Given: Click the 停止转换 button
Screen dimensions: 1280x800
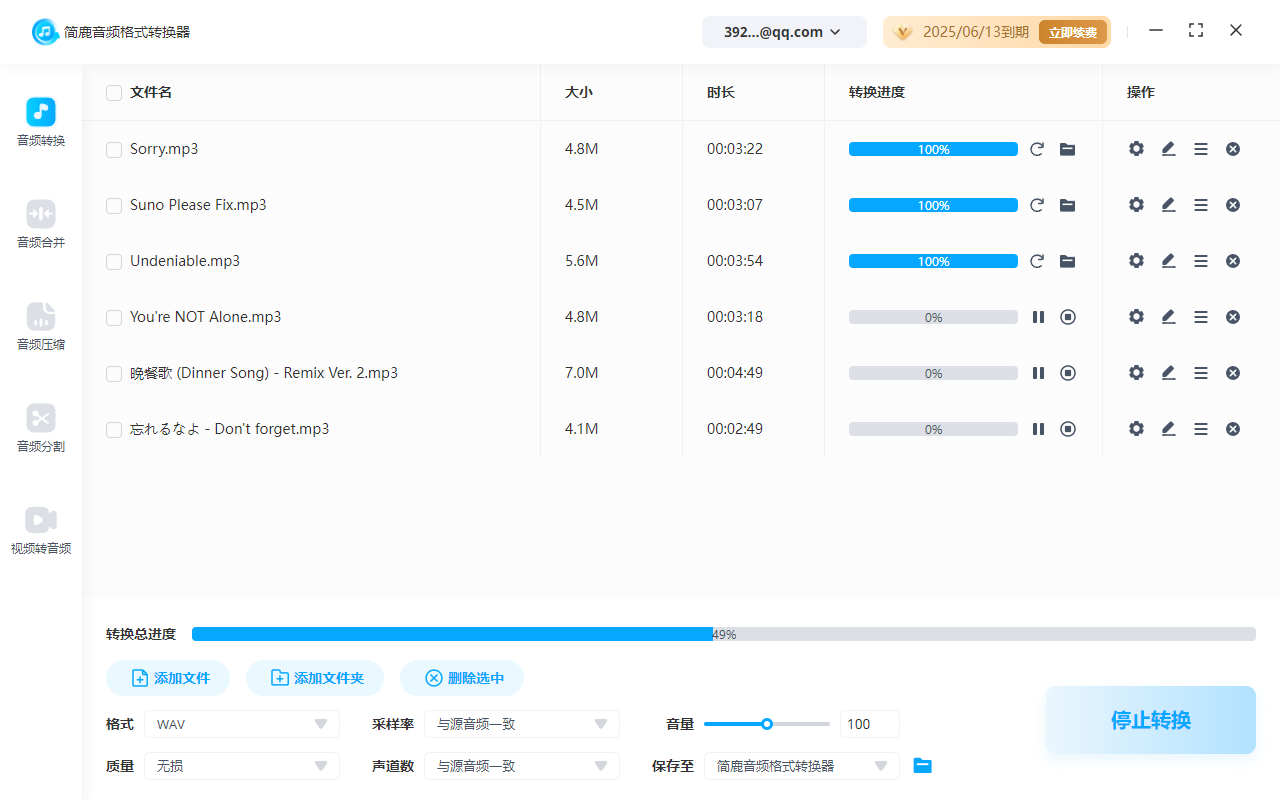Looking at the screenshot, I should [1150, 720].
